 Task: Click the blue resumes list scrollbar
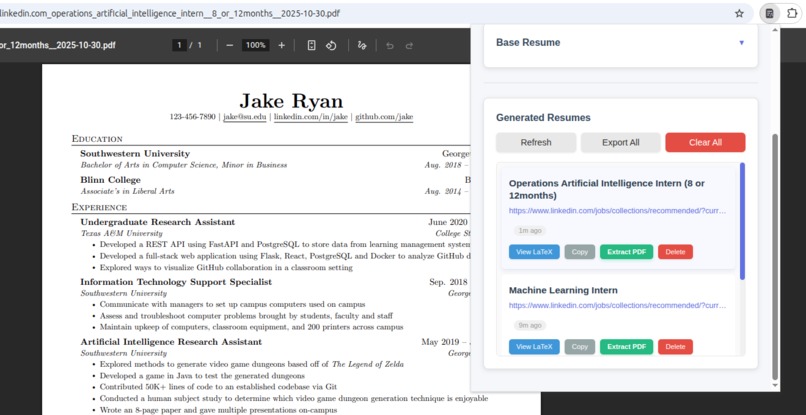point(742,221)
